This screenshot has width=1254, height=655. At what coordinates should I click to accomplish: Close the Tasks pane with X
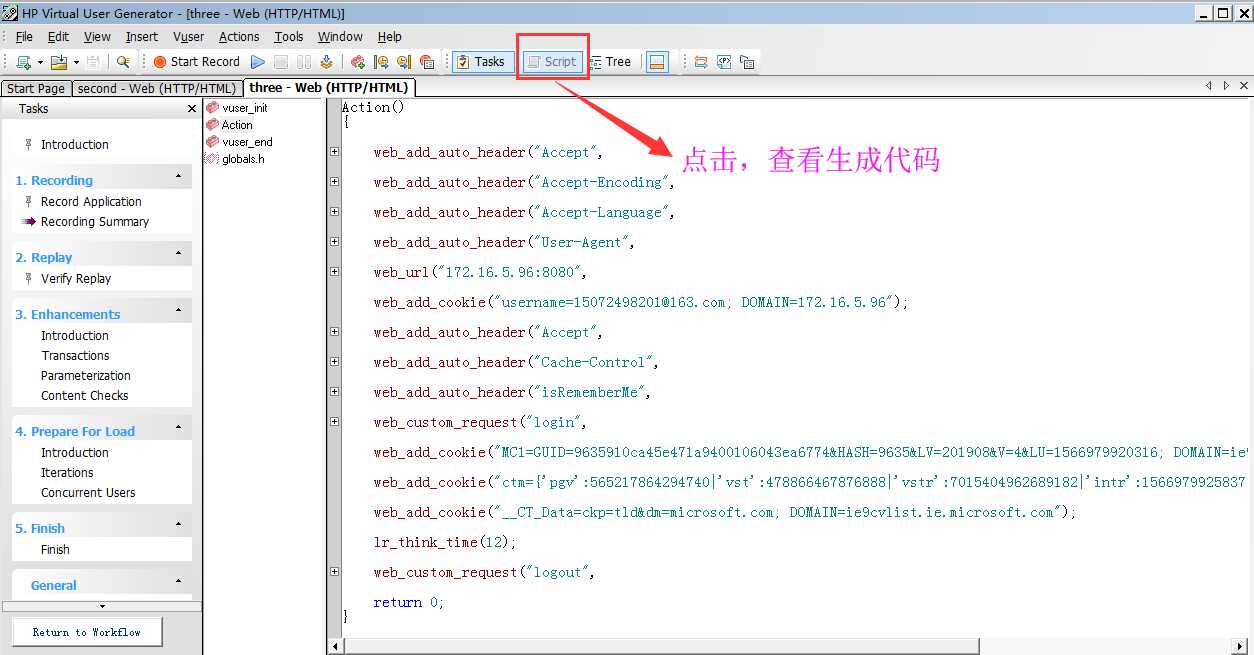[x=192, y=108]
